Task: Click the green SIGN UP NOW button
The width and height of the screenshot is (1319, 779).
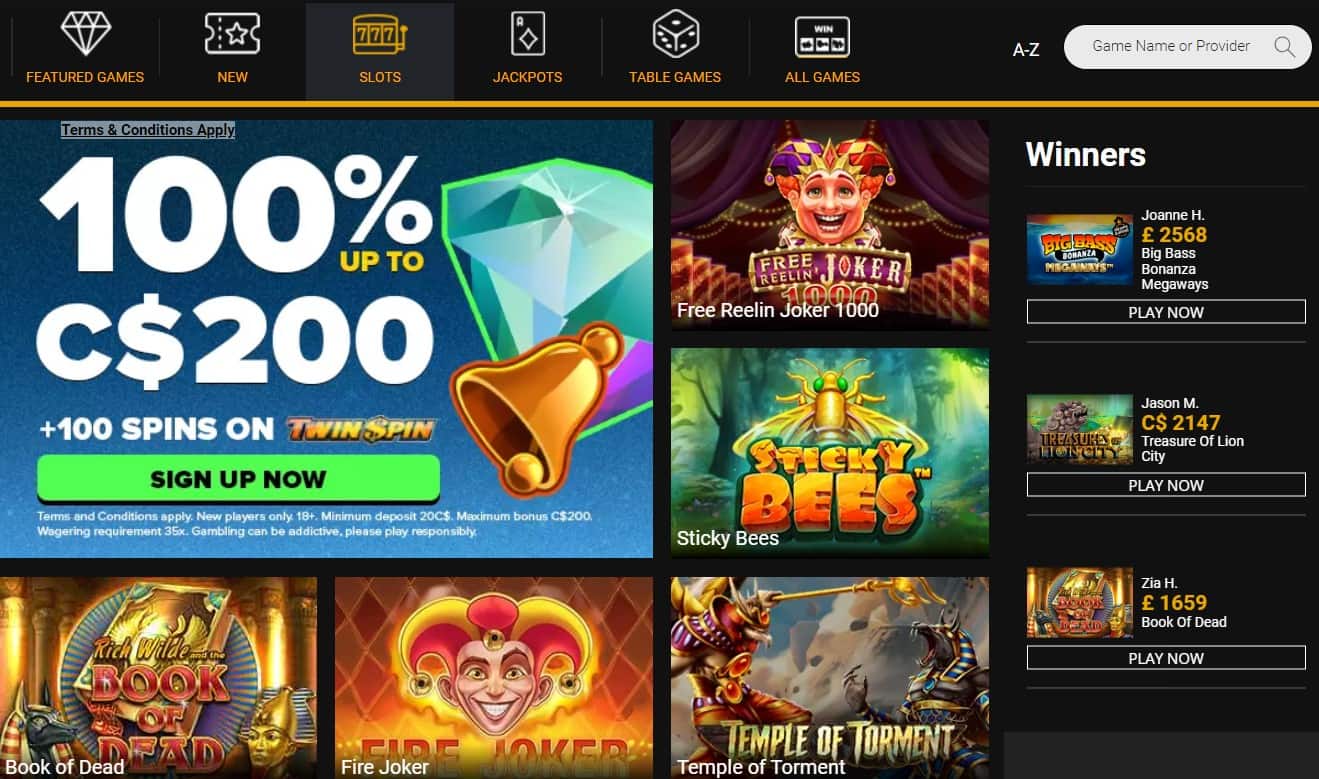Action: coord(238,478)
